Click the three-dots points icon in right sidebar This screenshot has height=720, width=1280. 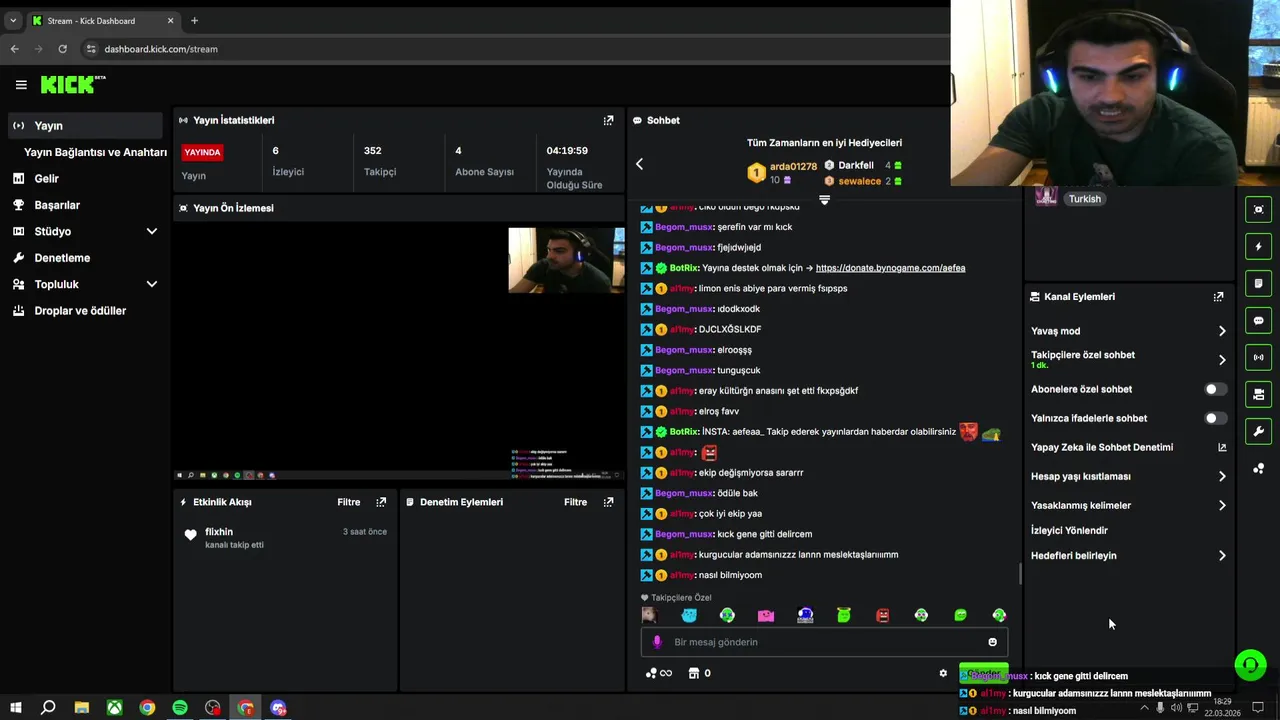point(1258,468)
